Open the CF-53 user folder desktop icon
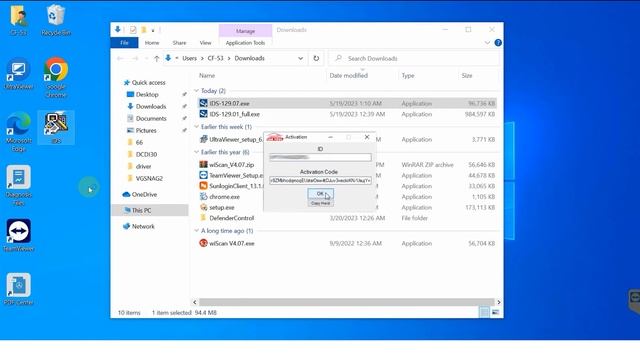The width and height of the screenshot is (640, 360). pyautogui.click(x=18, y=20)
